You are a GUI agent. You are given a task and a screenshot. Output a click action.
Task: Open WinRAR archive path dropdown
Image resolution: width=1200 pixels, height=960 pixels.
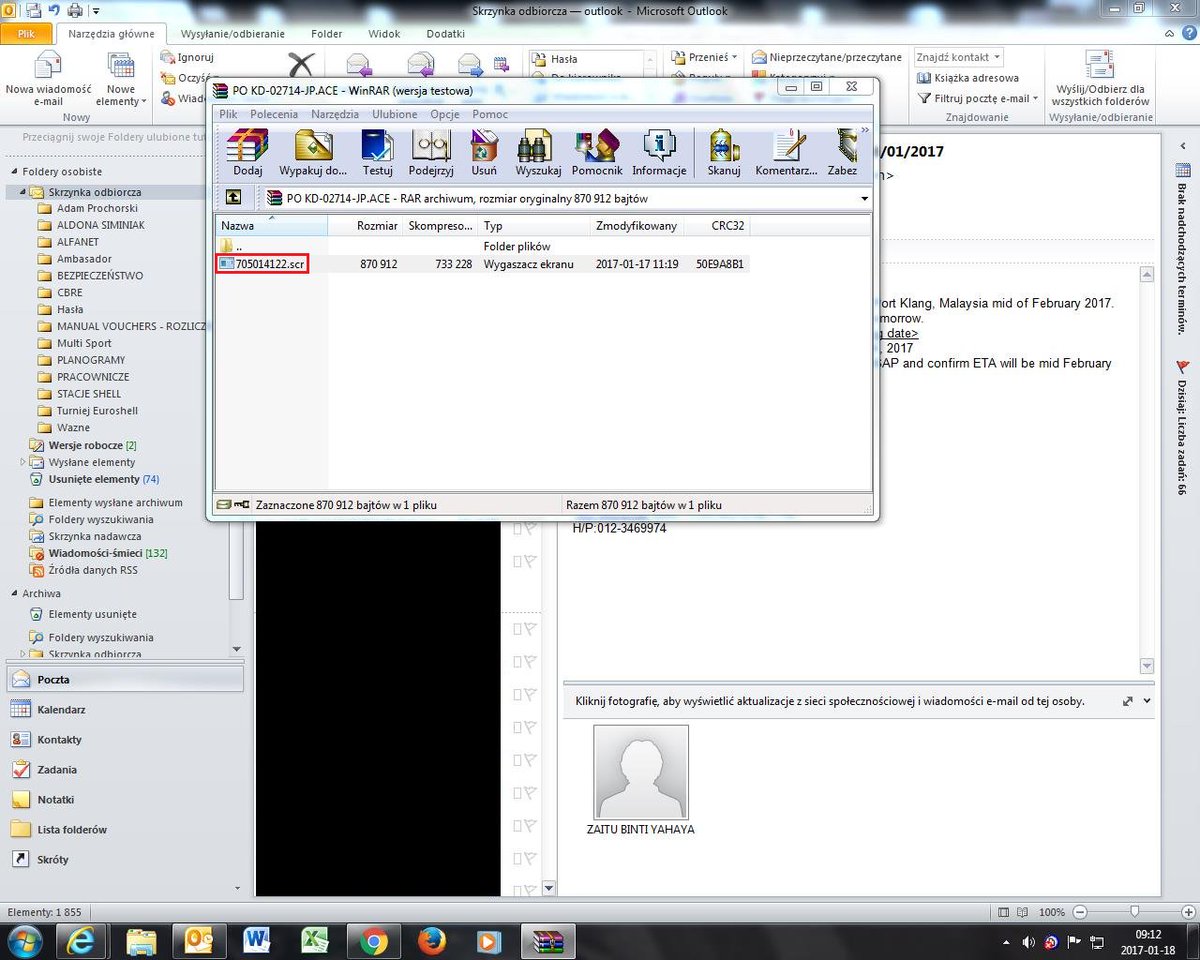864,199
